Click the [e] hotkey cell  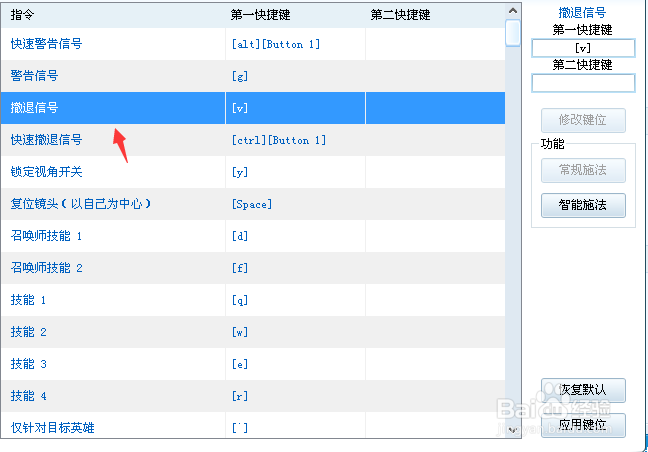pyautogui.click(x=295, y=364)
